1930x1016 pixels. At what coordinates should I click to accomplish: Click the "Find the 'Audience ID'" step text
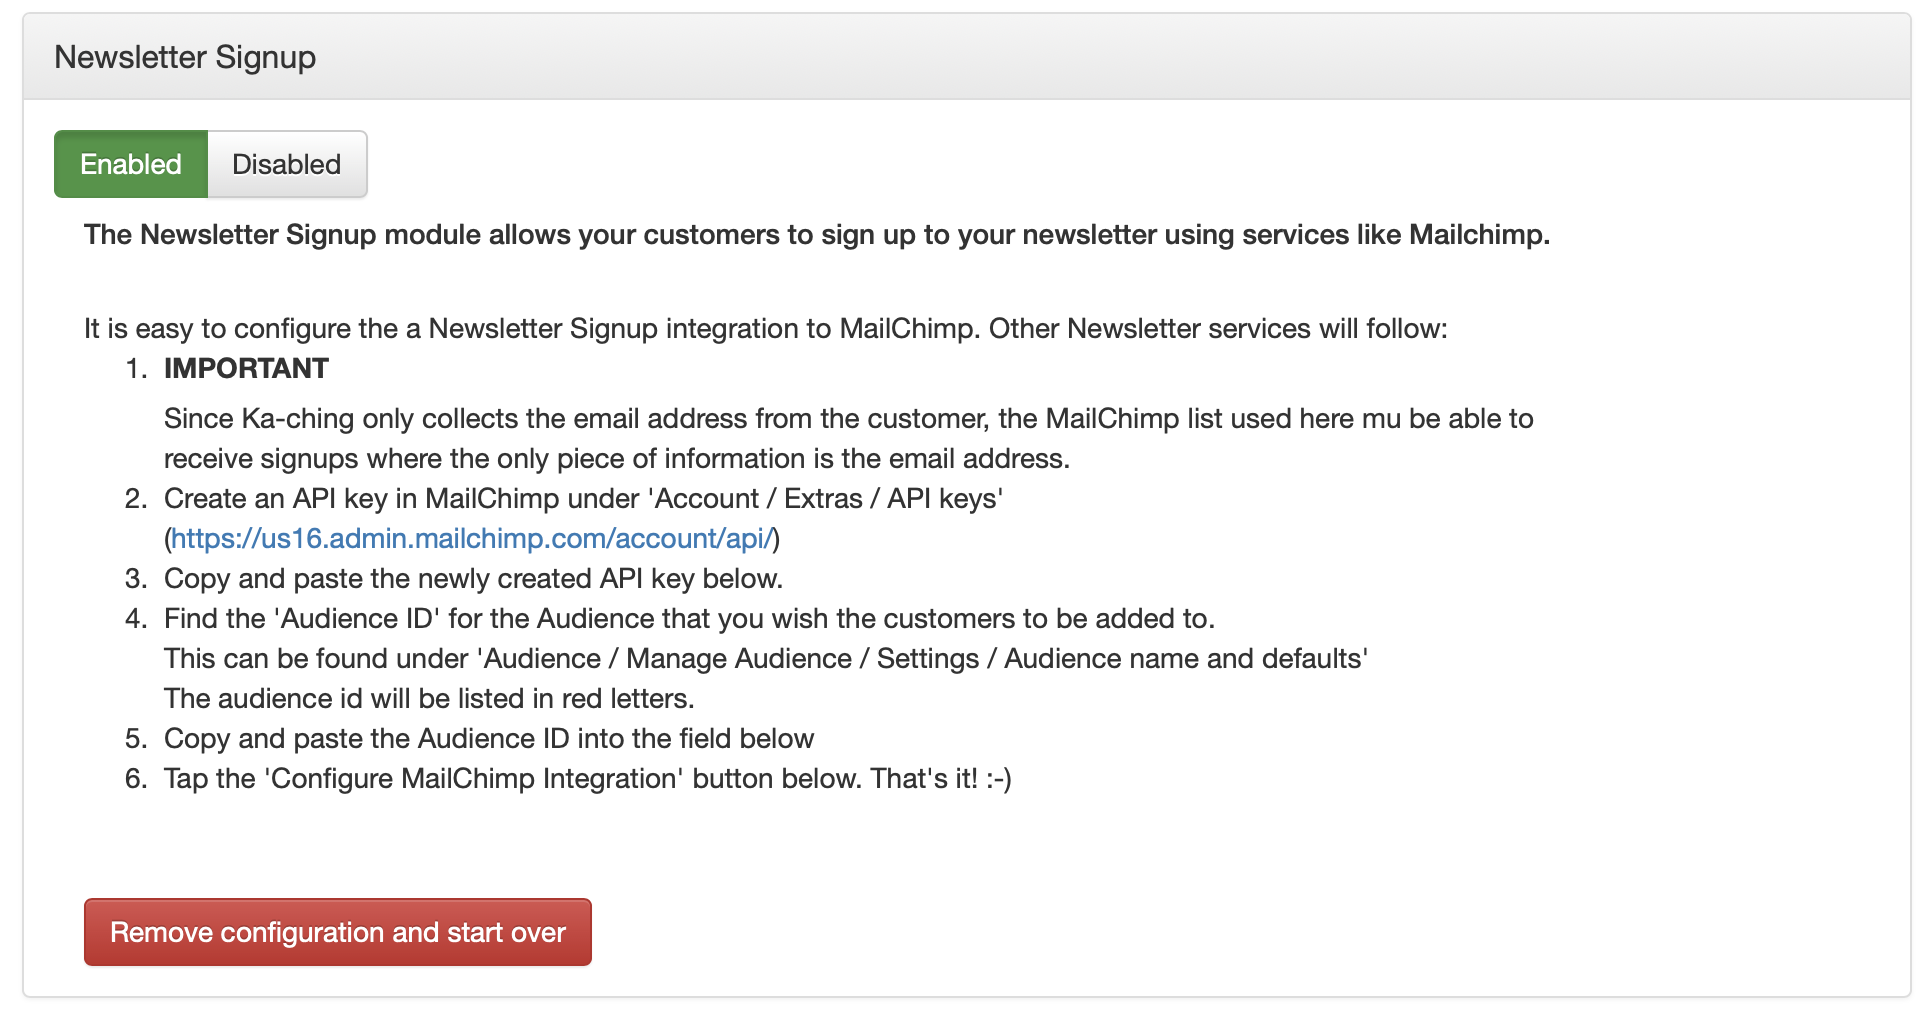[690, 618]
